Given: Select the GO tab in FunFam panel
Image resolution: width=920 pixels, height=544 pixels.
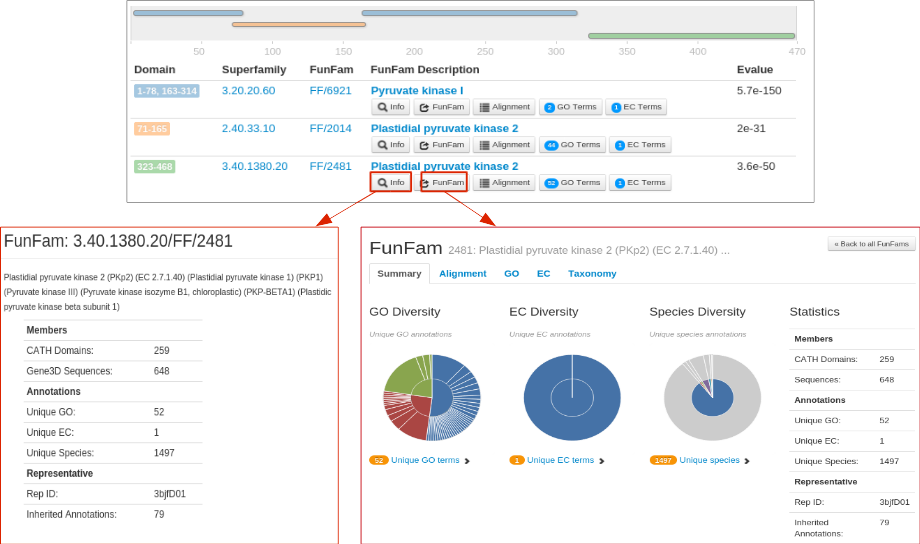Looking at the screenshot, I should 511,274.
